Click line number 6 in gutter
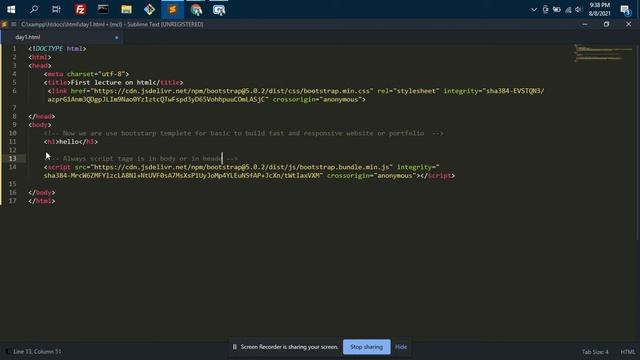The width and height of the screenshot is (640, 360). (14, 91)
